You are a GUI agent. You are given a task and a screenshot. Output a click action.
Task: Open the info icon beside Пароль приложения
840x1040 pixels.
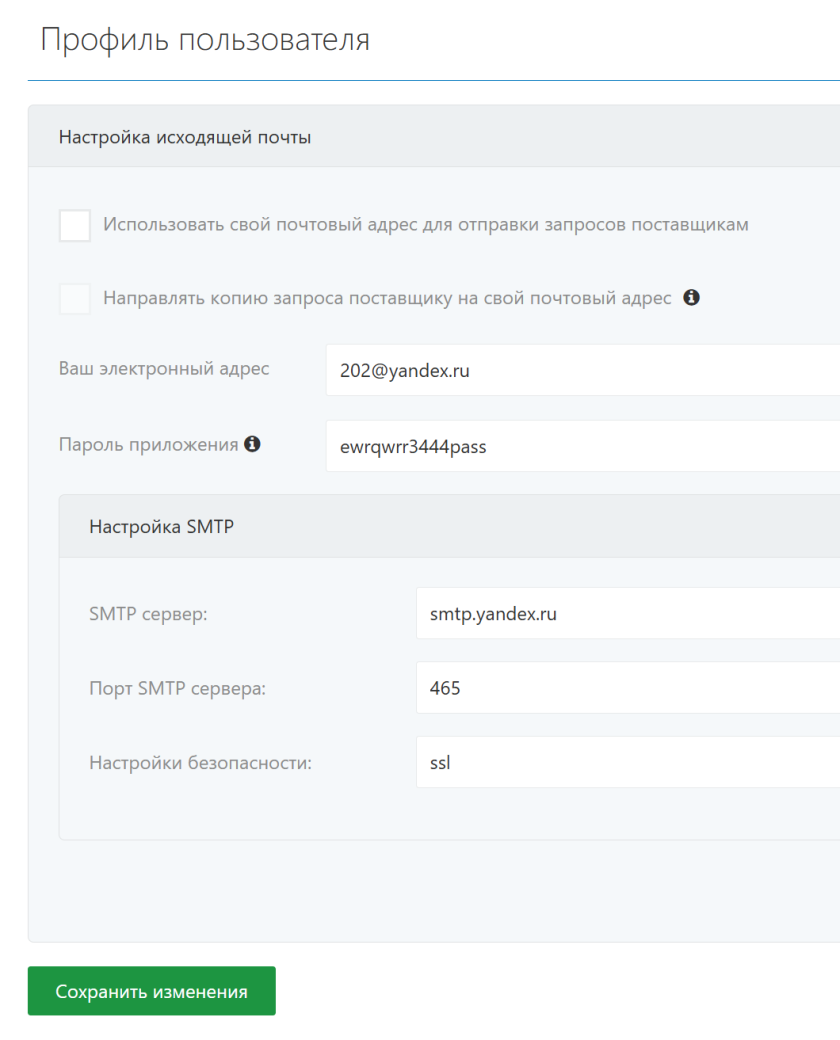pos(252,444)
